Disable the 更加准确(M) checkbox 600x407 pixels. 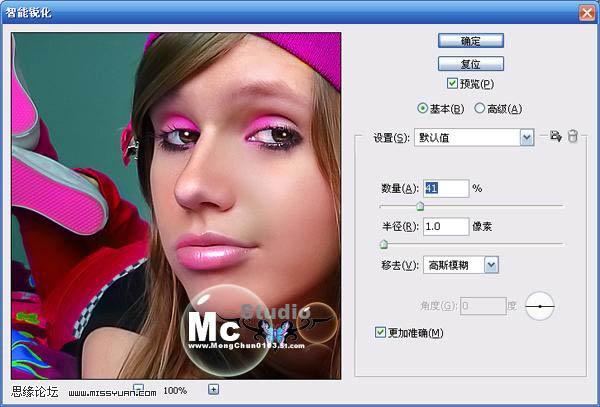(x=379, y=332)
